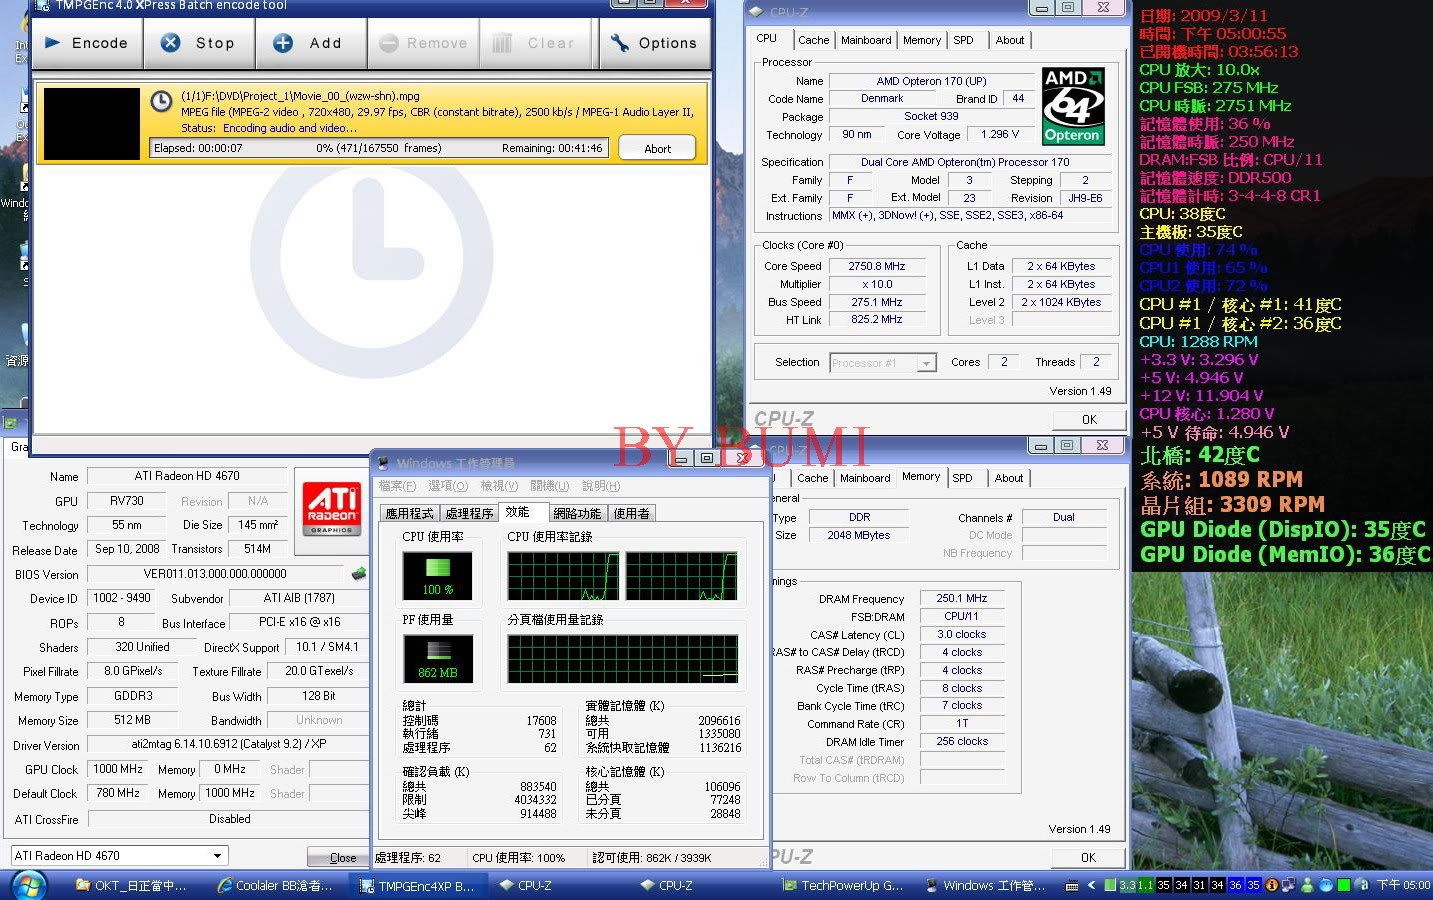Open the GPU selector dropdown ATI Radeon HD 4670

point(118,856)
